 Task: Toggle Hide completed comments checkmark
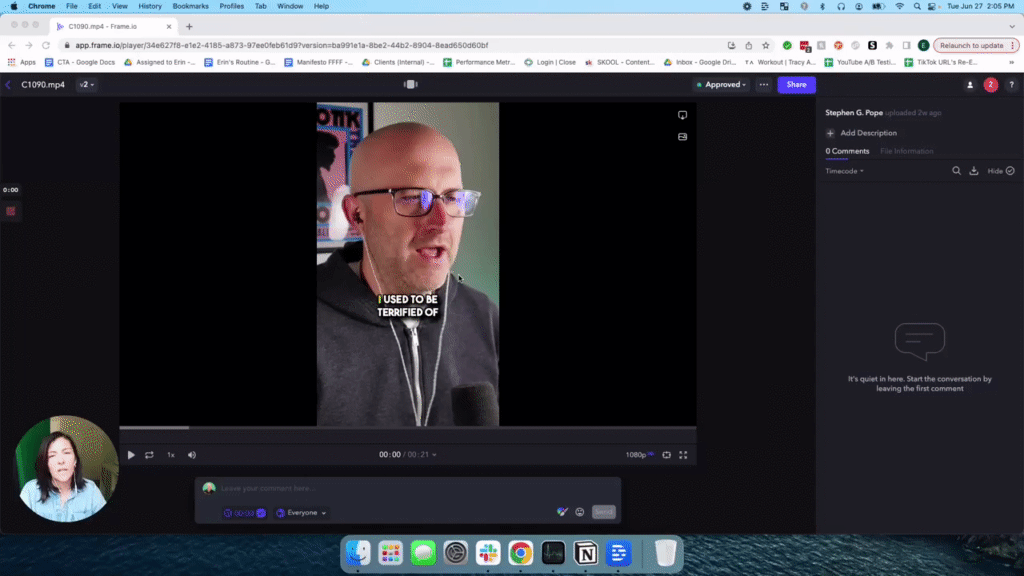(x=1009, y=171)
